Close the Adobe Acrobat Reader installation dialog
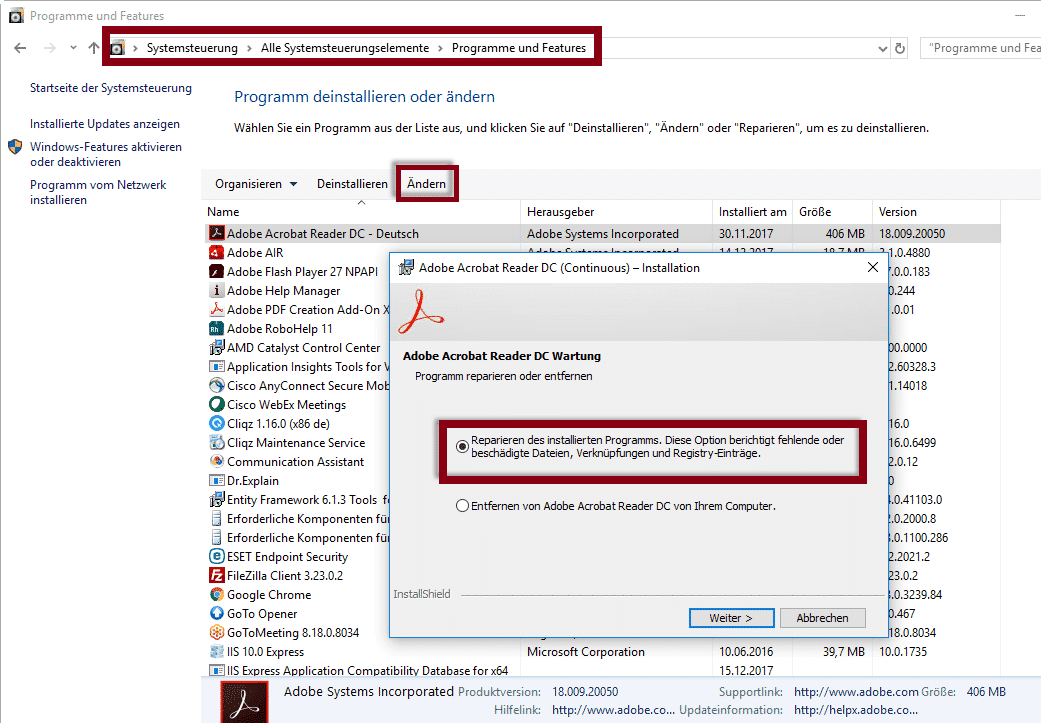Image resolution: width=1041 pixels, height=723 pixels. pyautogui.click(x=872, y=267)
